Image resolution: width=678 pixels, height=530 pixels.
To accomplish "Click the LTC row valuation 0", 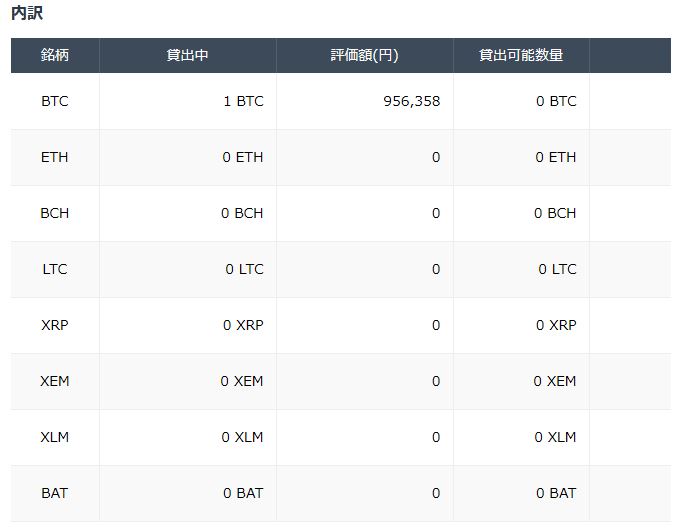I will [436, 269].
